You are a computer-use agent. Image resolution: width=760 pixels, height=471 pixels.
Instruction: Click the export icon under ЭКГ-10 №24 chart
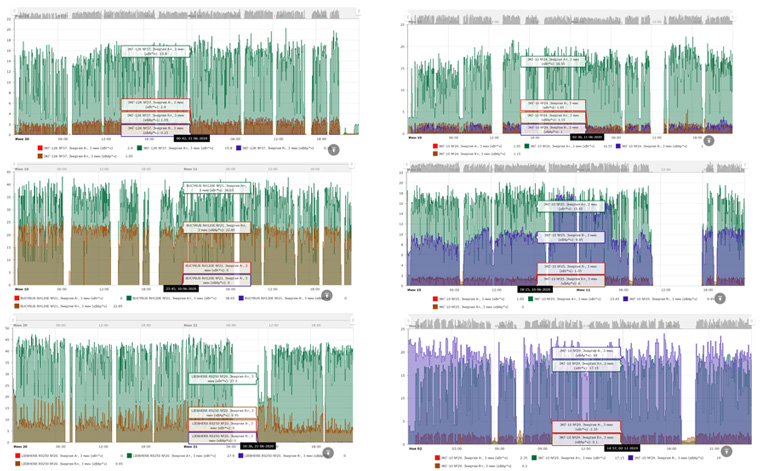(x=708, y=141)
